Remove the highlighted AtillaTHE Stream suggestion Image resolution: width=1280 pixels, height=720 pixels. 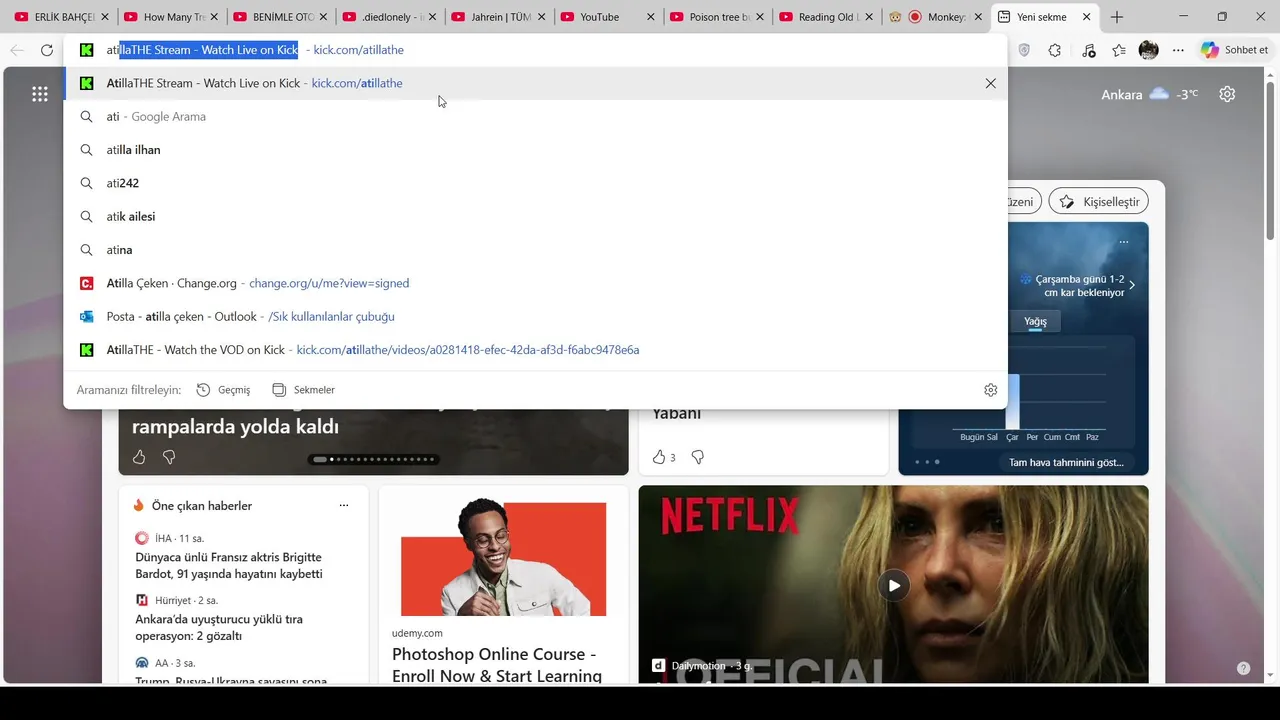pos(990,83)
